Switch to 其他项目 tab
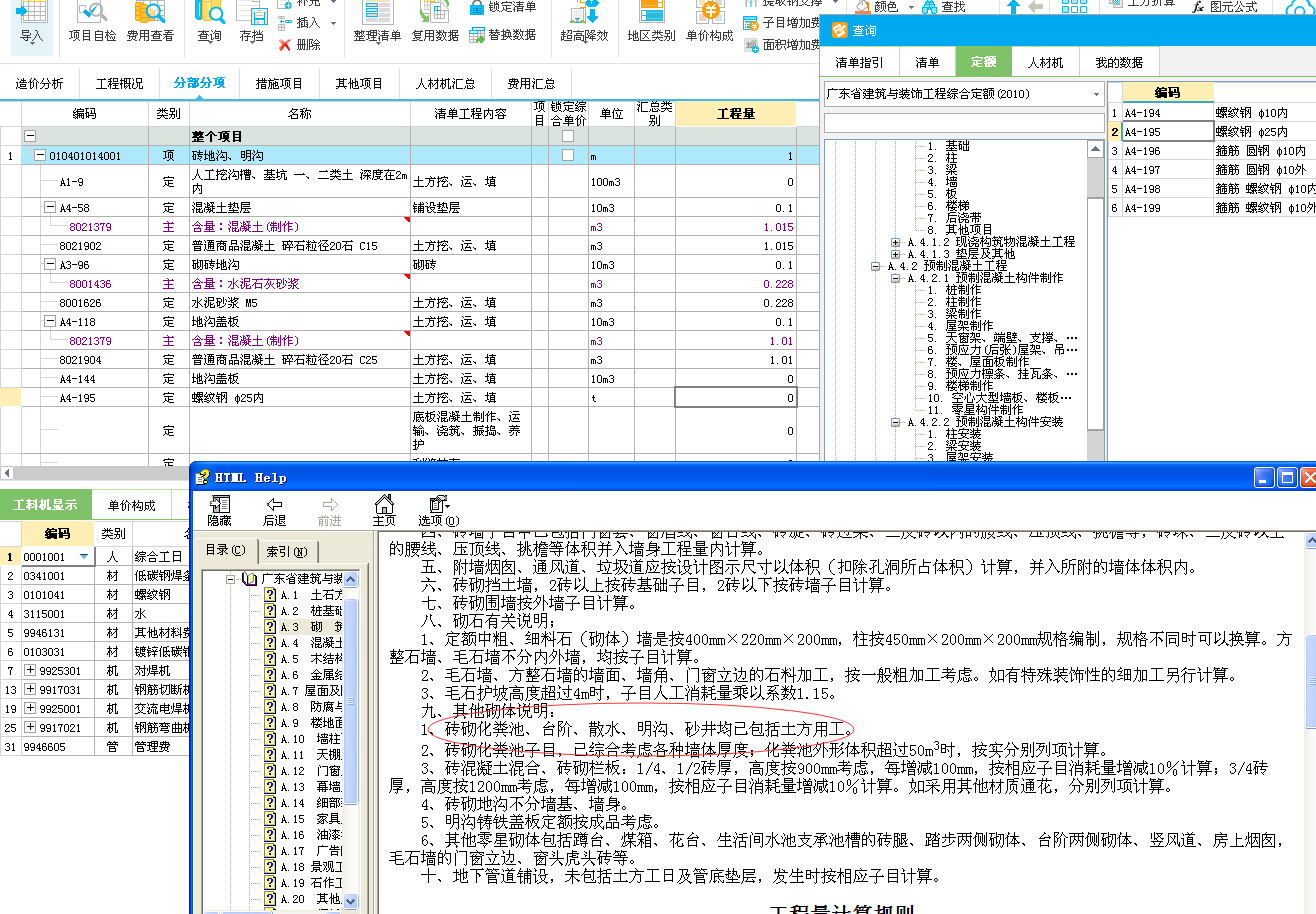 click(359, 84)
